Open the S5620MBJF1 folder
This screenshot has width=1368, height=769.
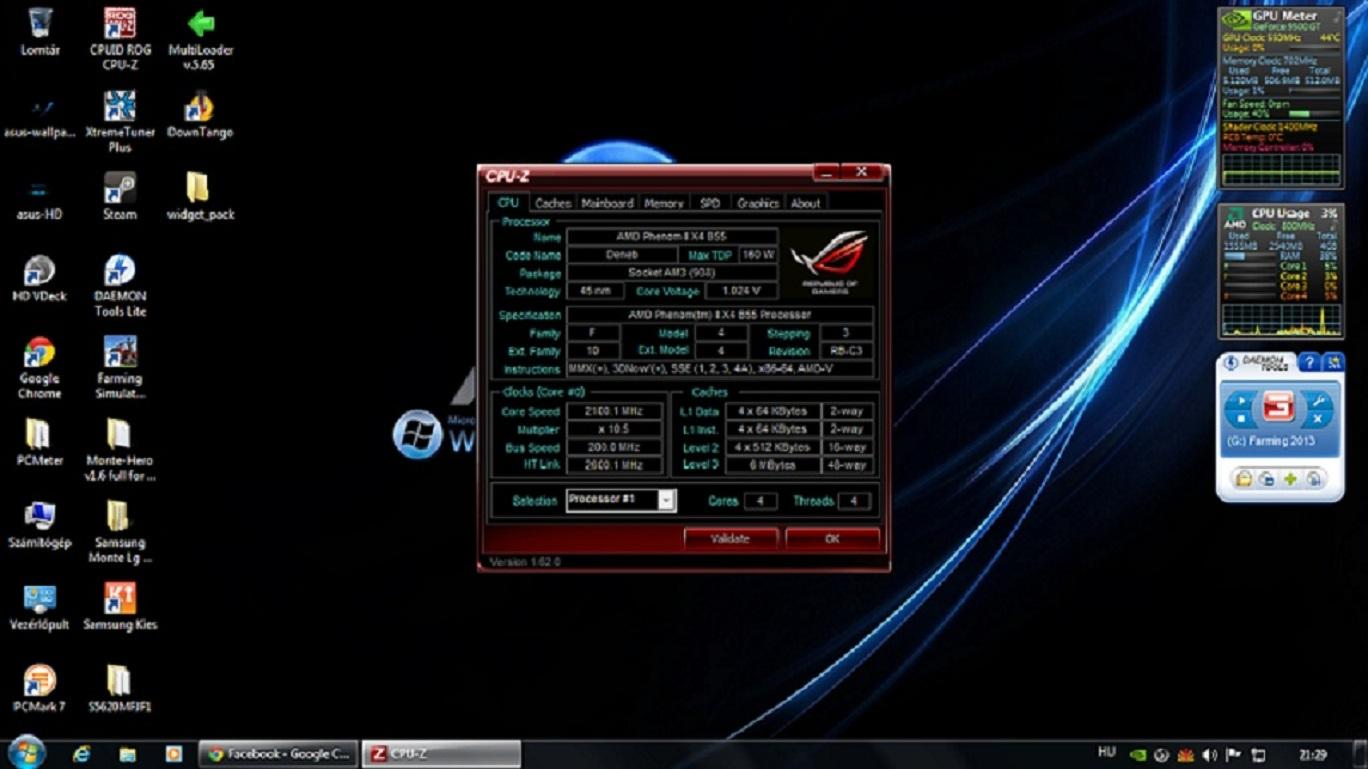[120, 689]
